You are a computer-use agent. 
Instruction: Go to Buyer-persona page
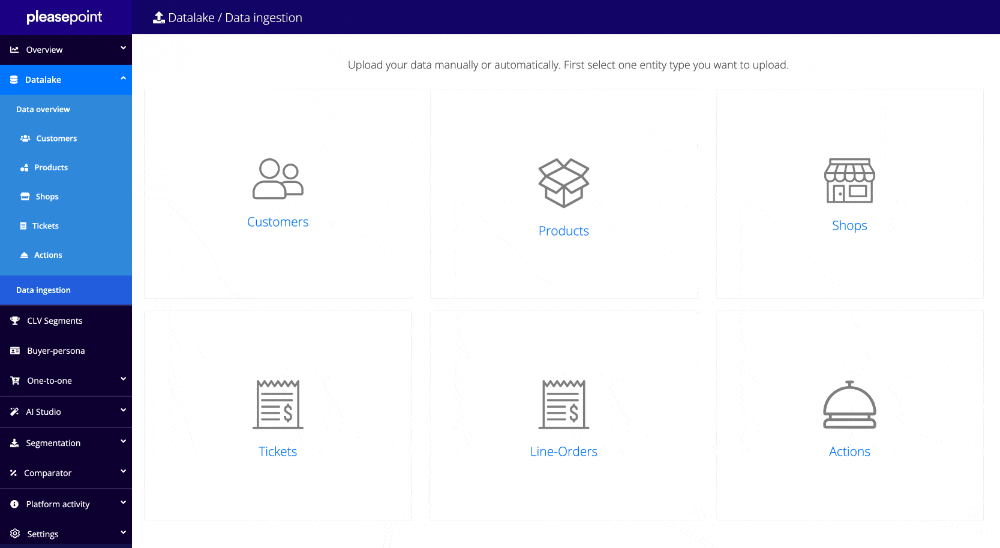click(x=55, y=351)
